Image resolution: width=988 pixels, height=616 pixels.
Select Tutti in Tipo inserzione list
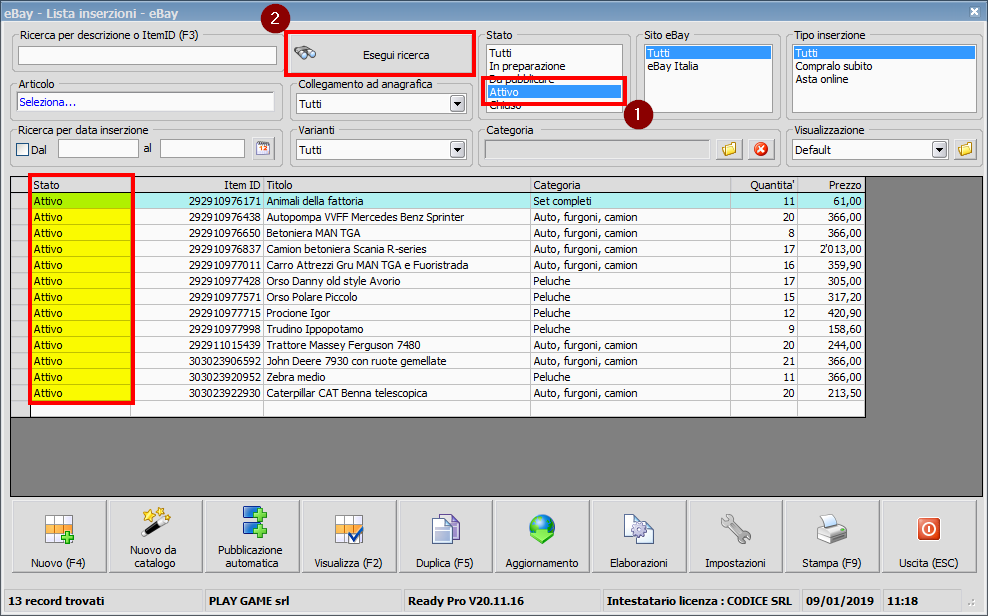point(884,53)
